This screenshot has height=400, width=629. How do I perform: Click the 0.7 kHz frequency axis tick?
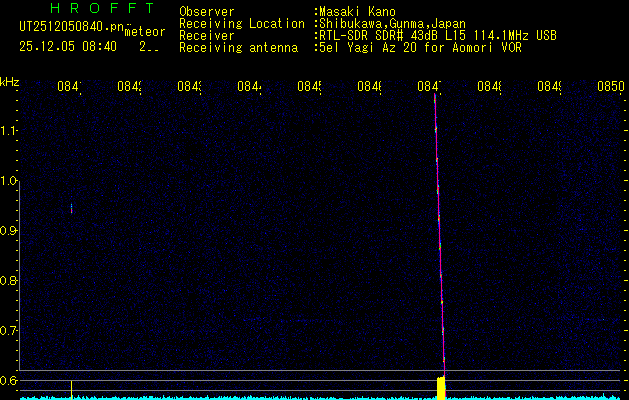pyautogui.click(x=10, y=331)
